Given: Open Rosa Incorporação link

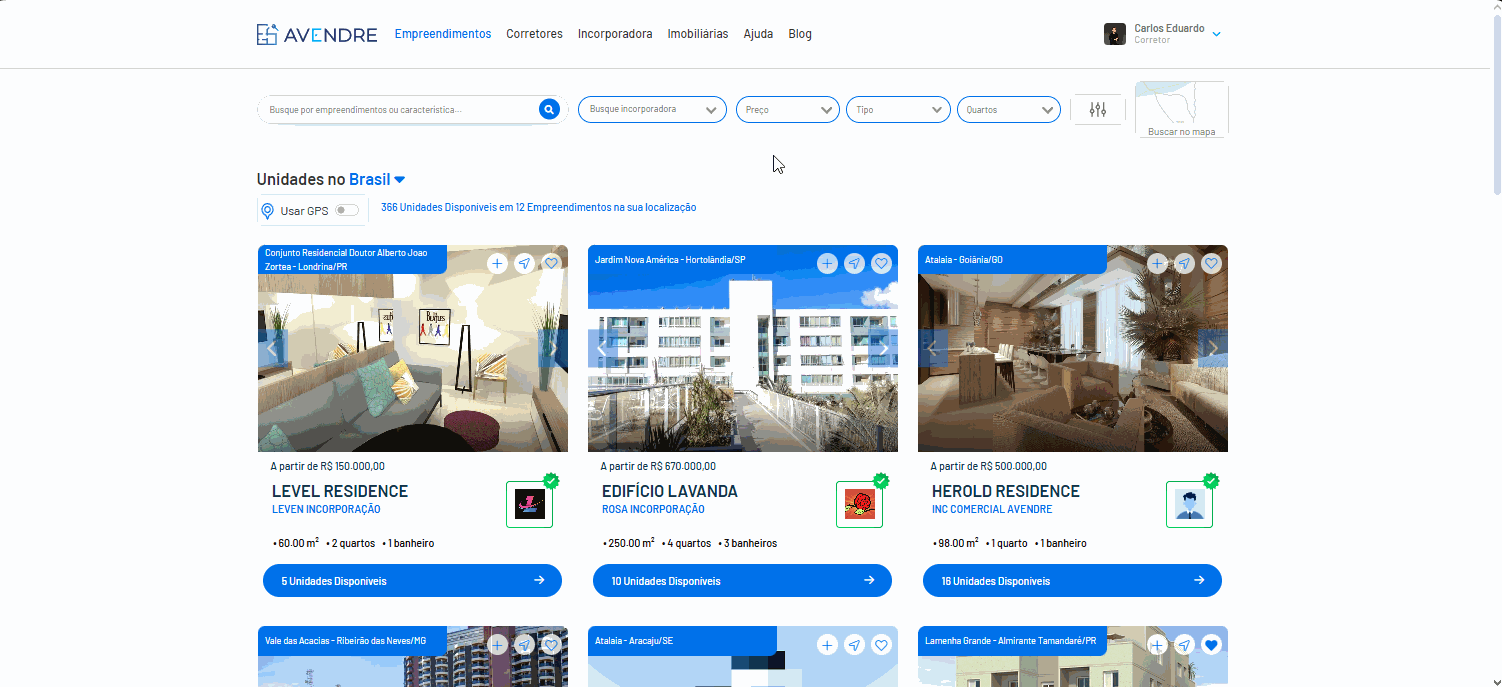Looking at the screenshot, I should coord(653,510).
